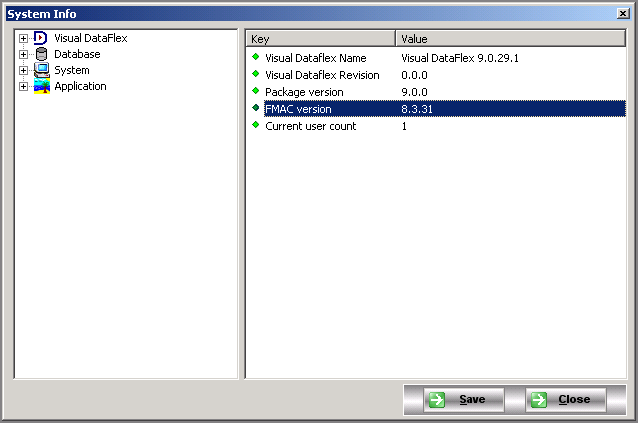This screenshot has height=423, width=638.
Task: Click the Application palm tree icon
Action: pos(42,86)
